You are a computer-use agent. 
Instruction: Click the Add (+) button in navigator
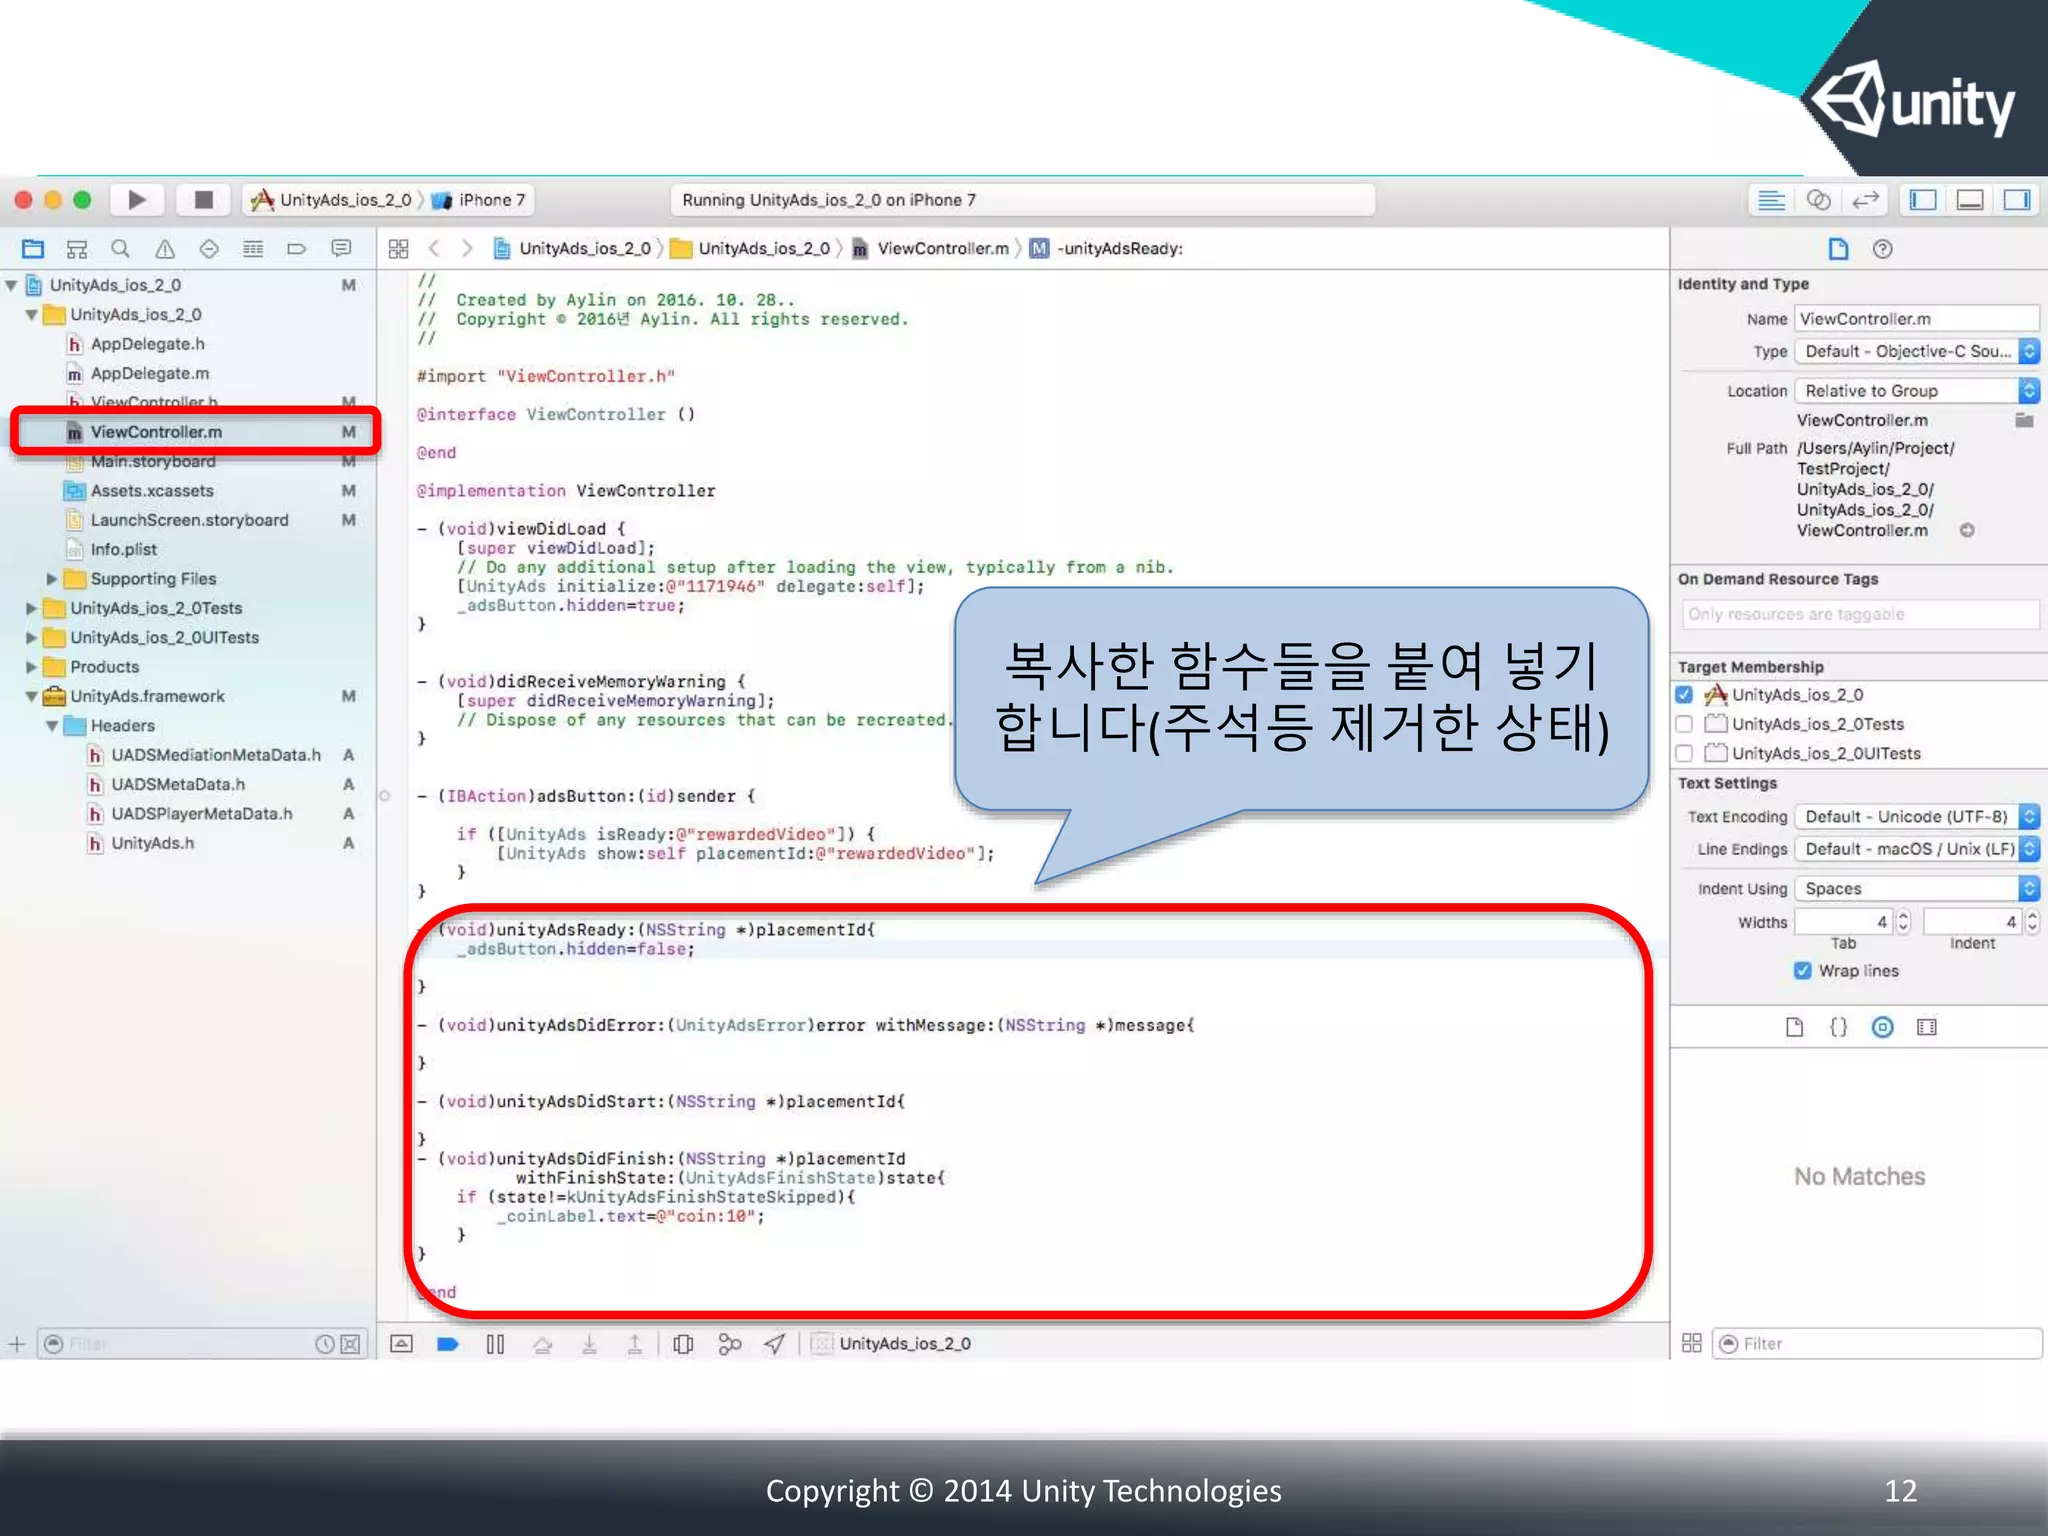[16, 1344]
